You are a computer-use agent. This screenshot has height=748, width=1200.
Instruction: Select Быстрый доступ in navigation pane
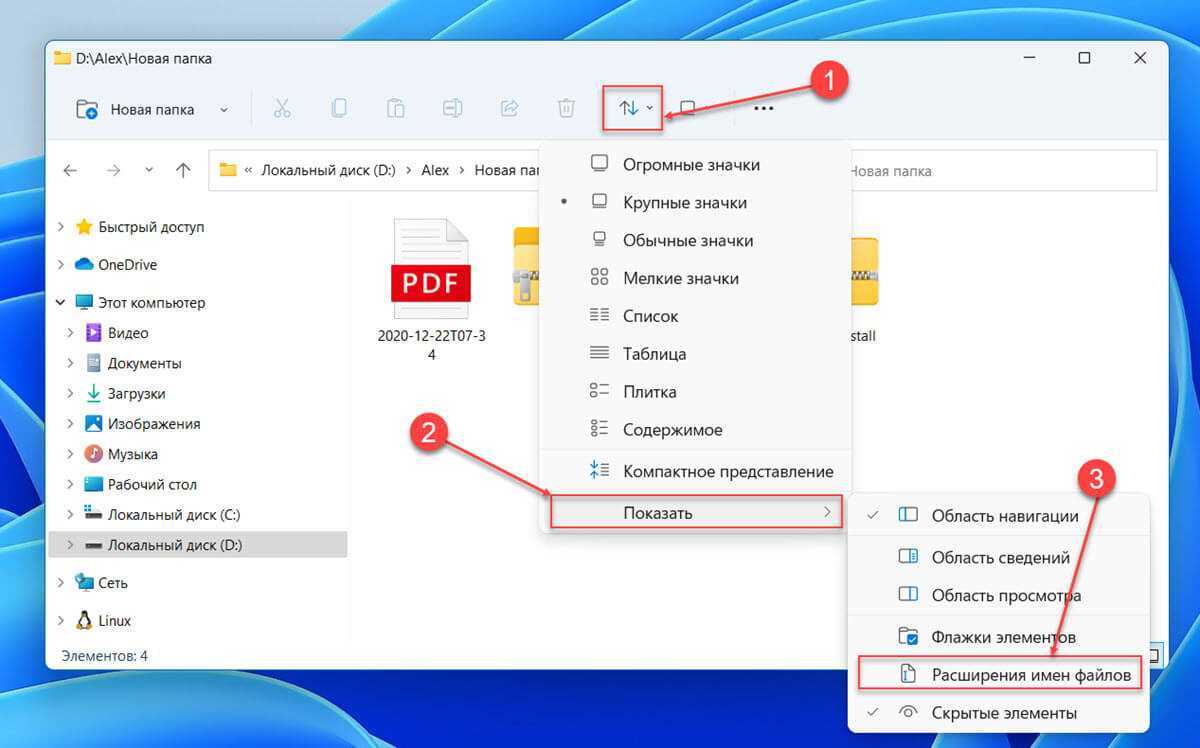[151, 227]
